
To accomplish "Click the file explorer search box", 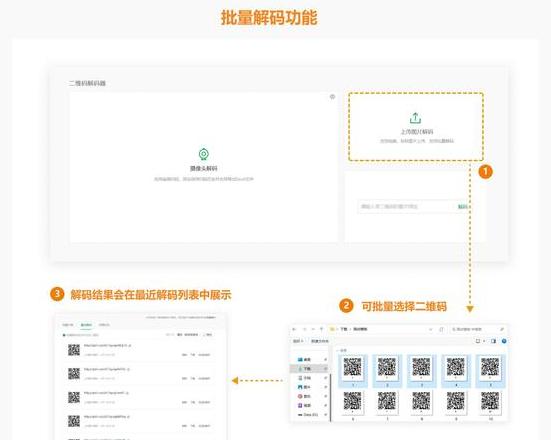I will [479, 329].
